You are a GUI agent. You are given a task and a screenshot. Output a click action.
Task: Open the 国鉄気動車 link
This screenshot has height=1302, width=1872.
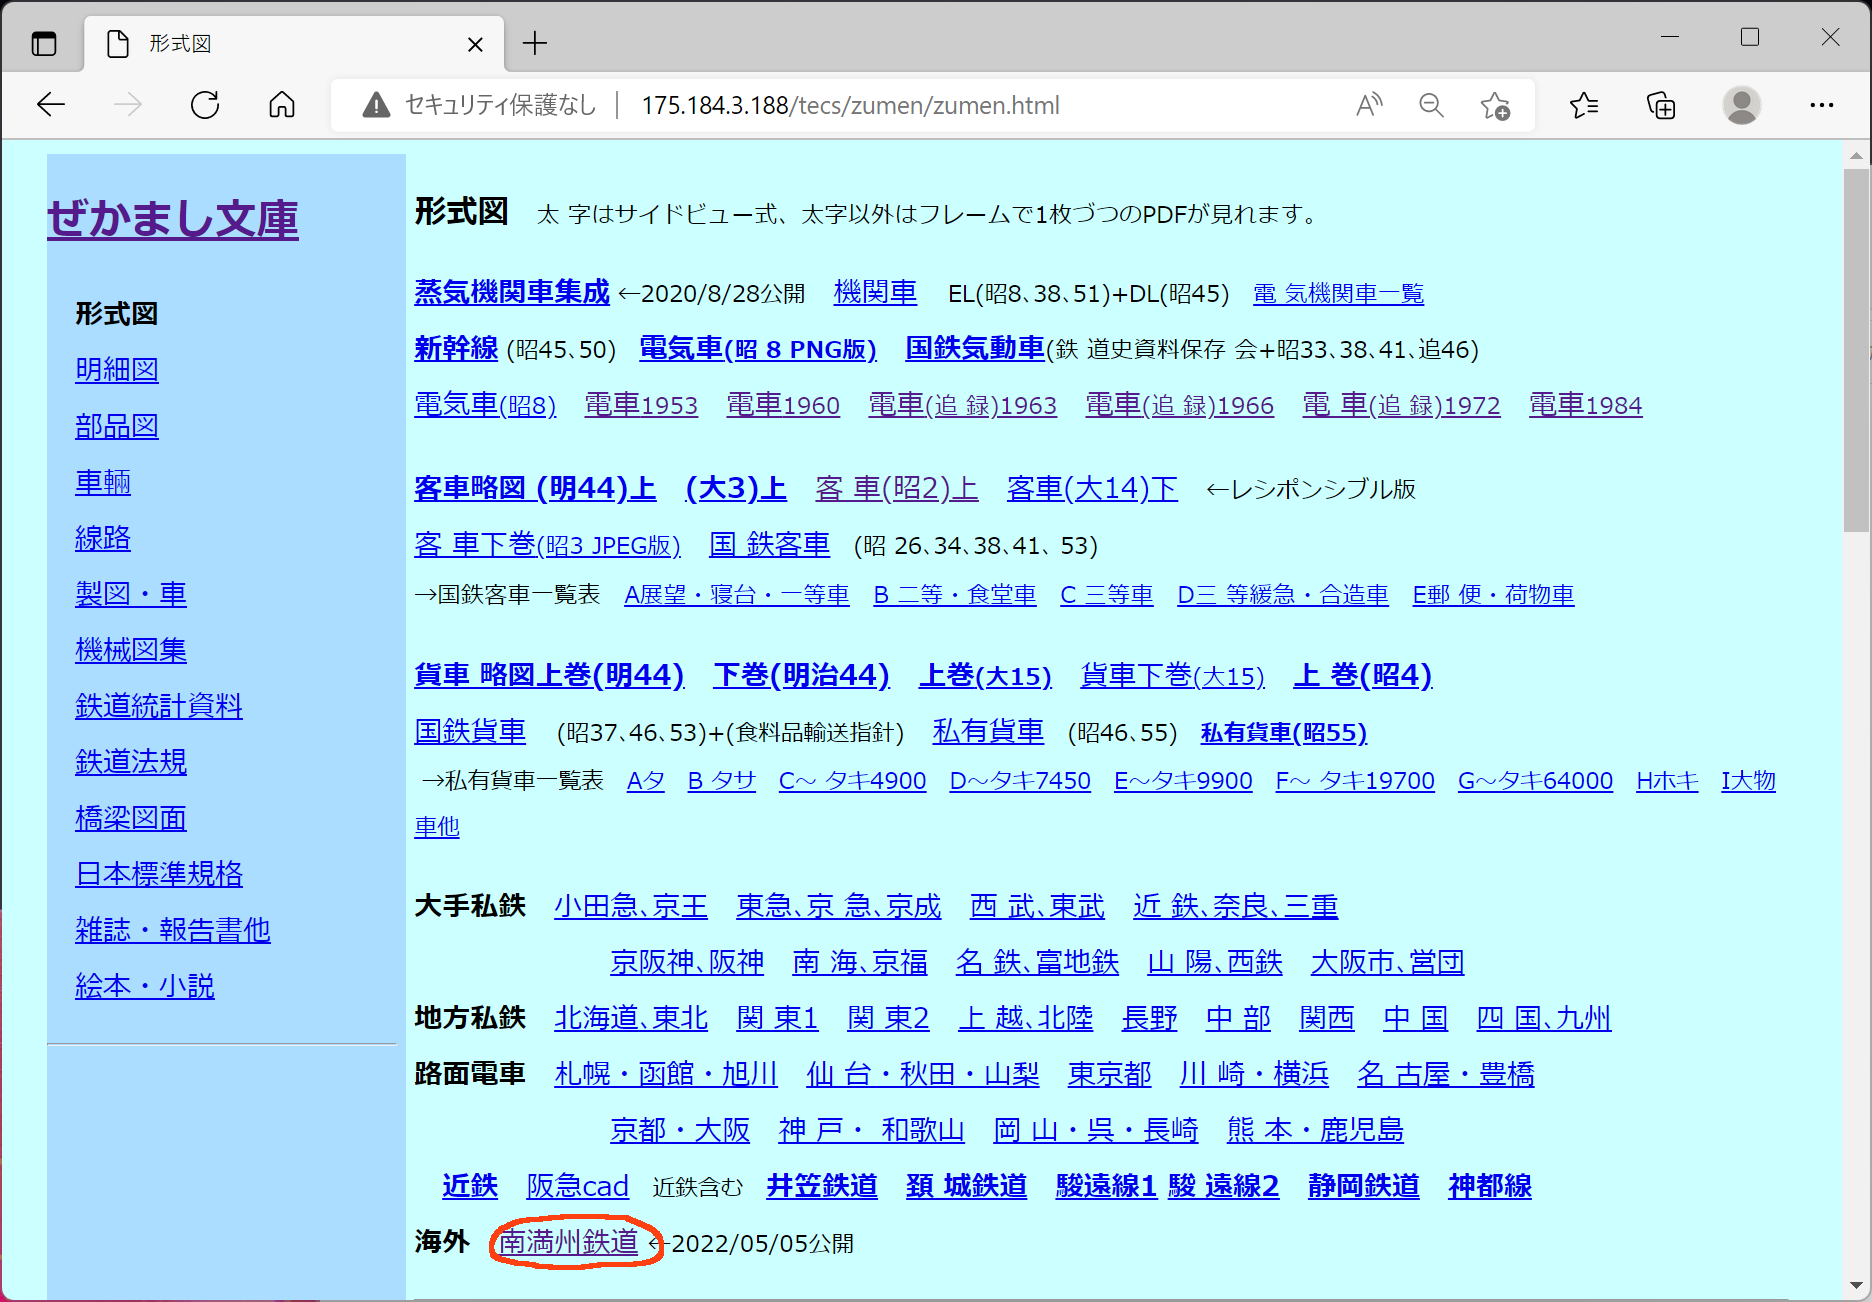click(x=975, y=348)
